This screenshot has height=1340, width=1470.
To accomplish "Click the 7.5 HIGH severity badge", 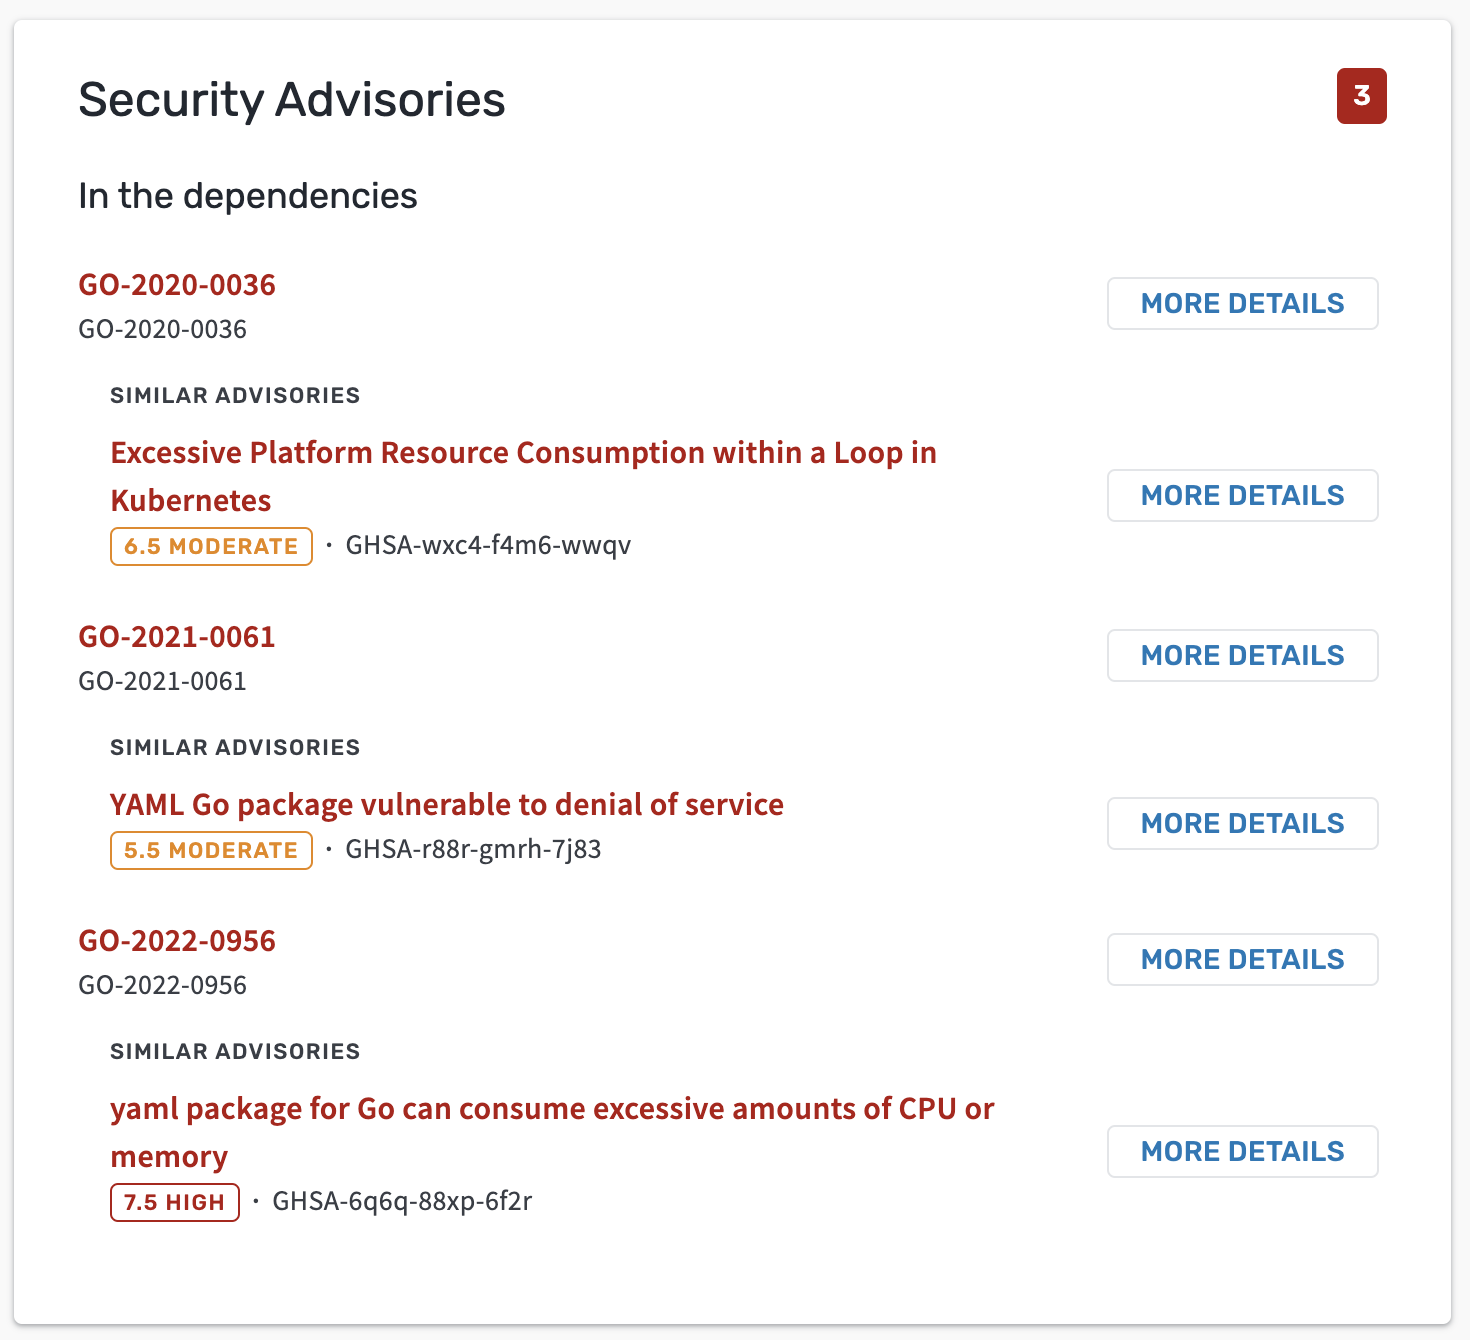I will click(x=175, y=1202).
